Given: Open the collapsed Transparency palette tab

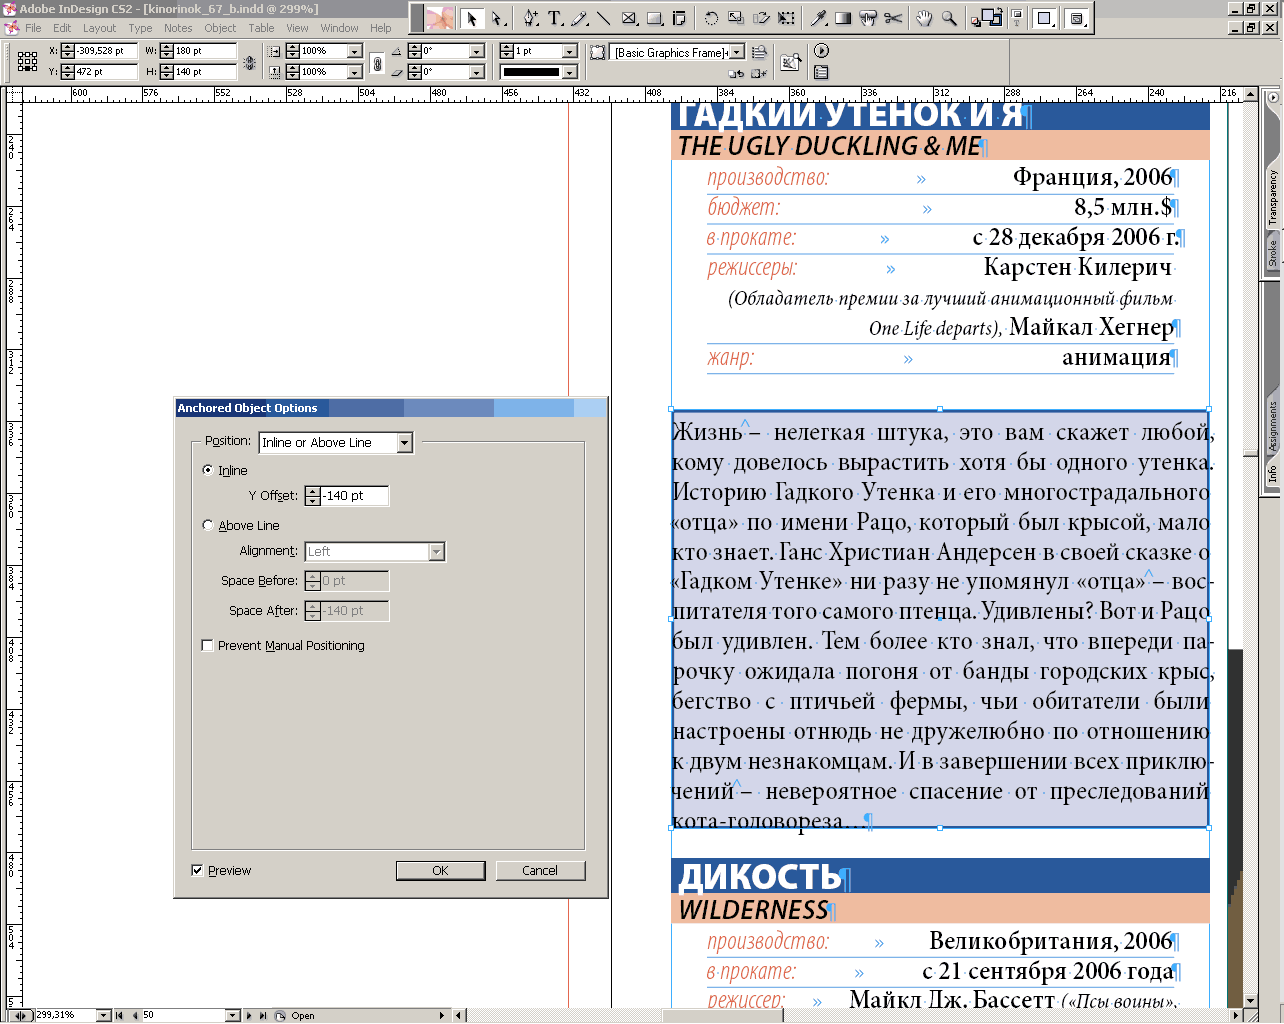Looking at the screenshot, I should pos(1273,196).
